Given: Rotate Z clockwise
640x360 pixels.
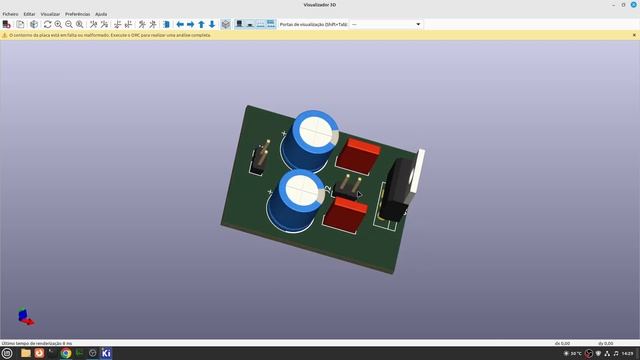Looking at the screenshot, I should pos(142,24).
